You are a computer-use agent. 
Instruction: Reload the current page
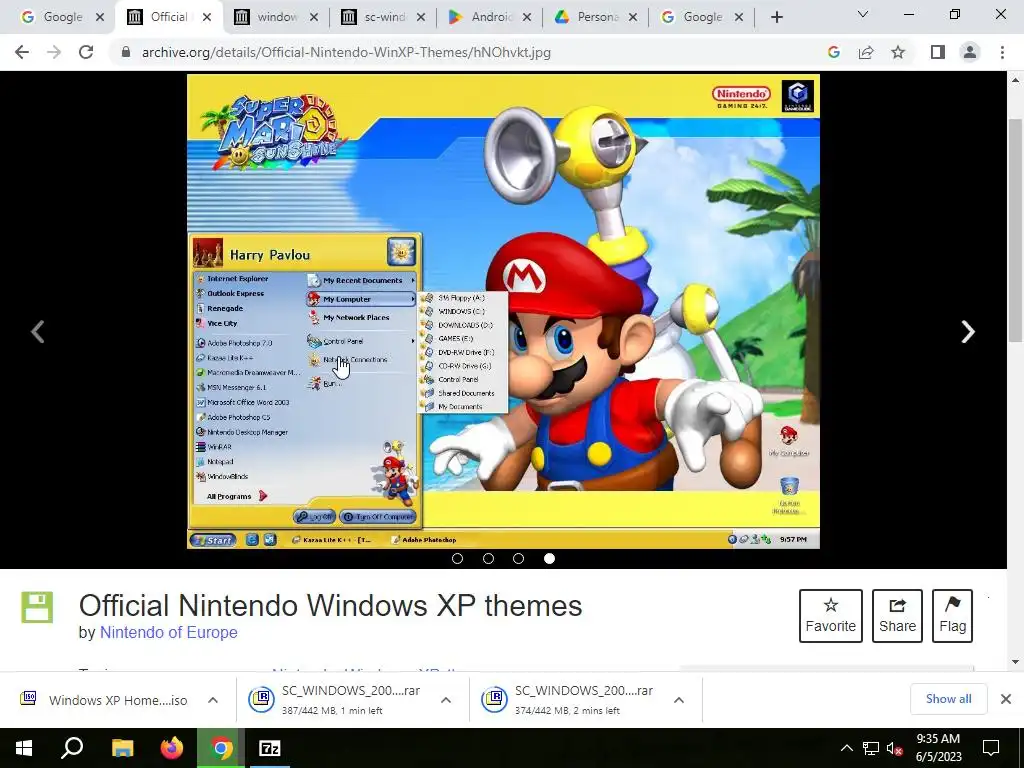[x=86, y=52]
